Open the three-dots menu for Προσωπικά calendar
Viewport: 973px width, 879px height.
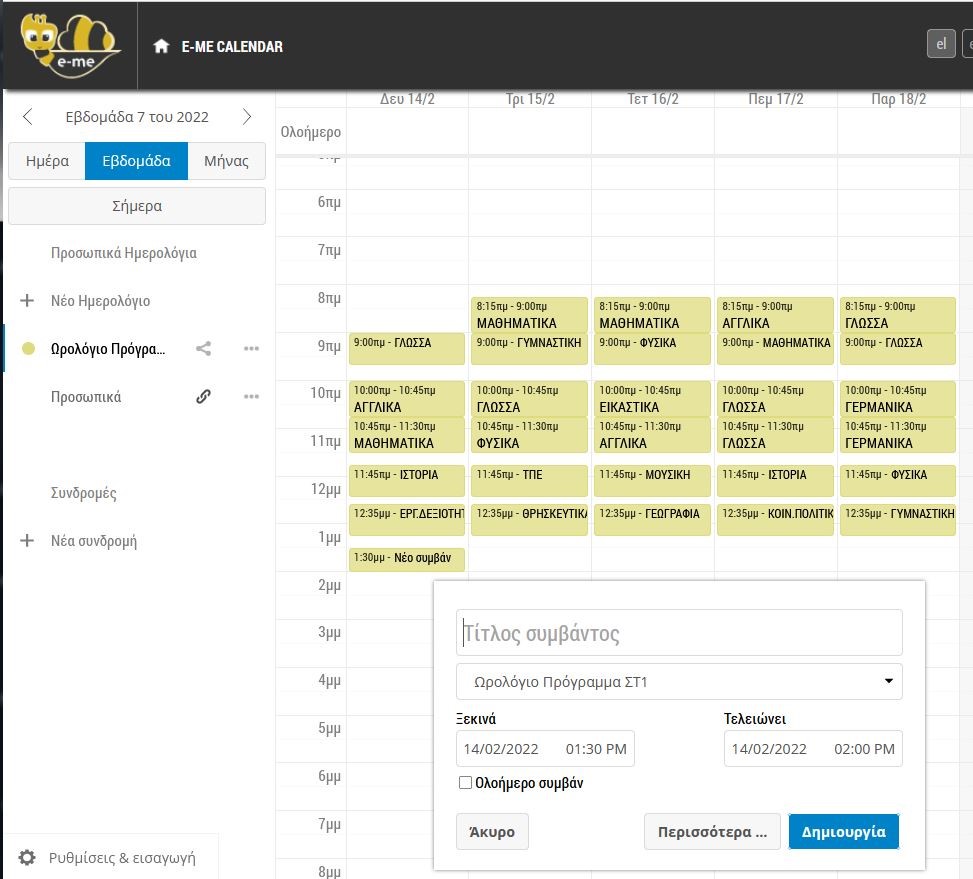[x=251, y=397]
